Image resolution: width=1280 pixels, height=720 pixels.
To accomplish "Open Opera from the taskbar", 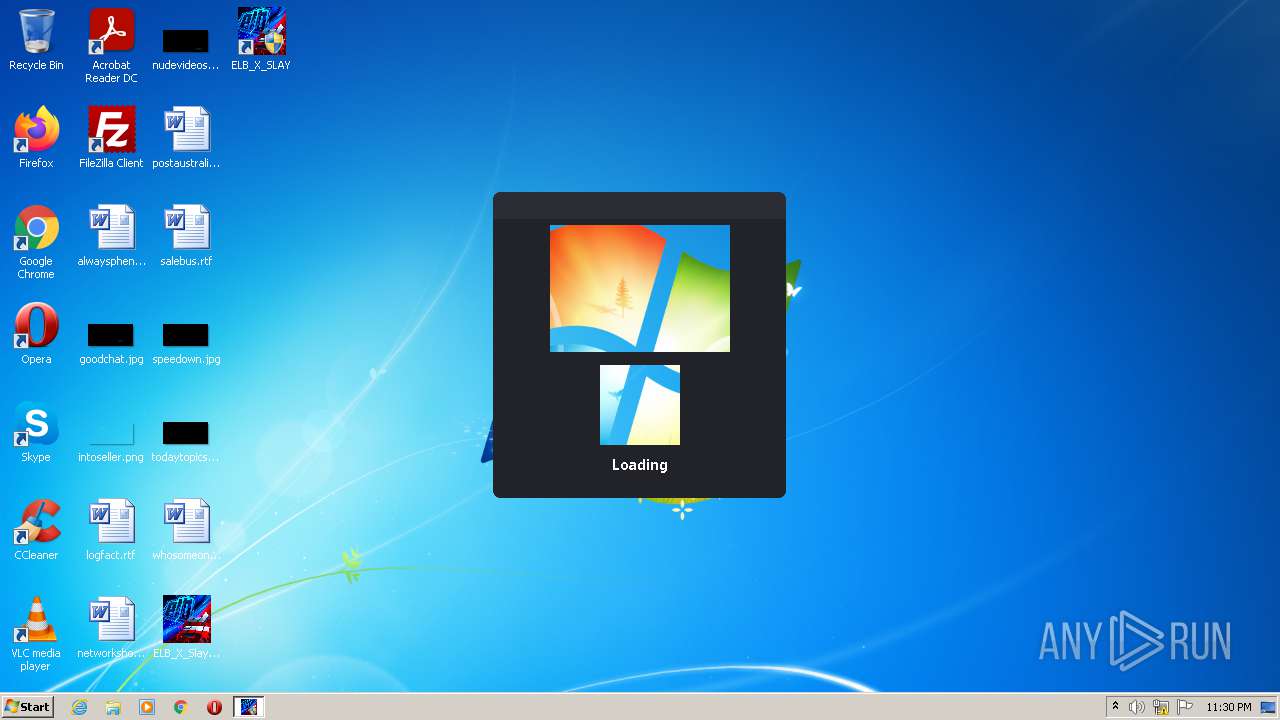I will pos(214,707).
